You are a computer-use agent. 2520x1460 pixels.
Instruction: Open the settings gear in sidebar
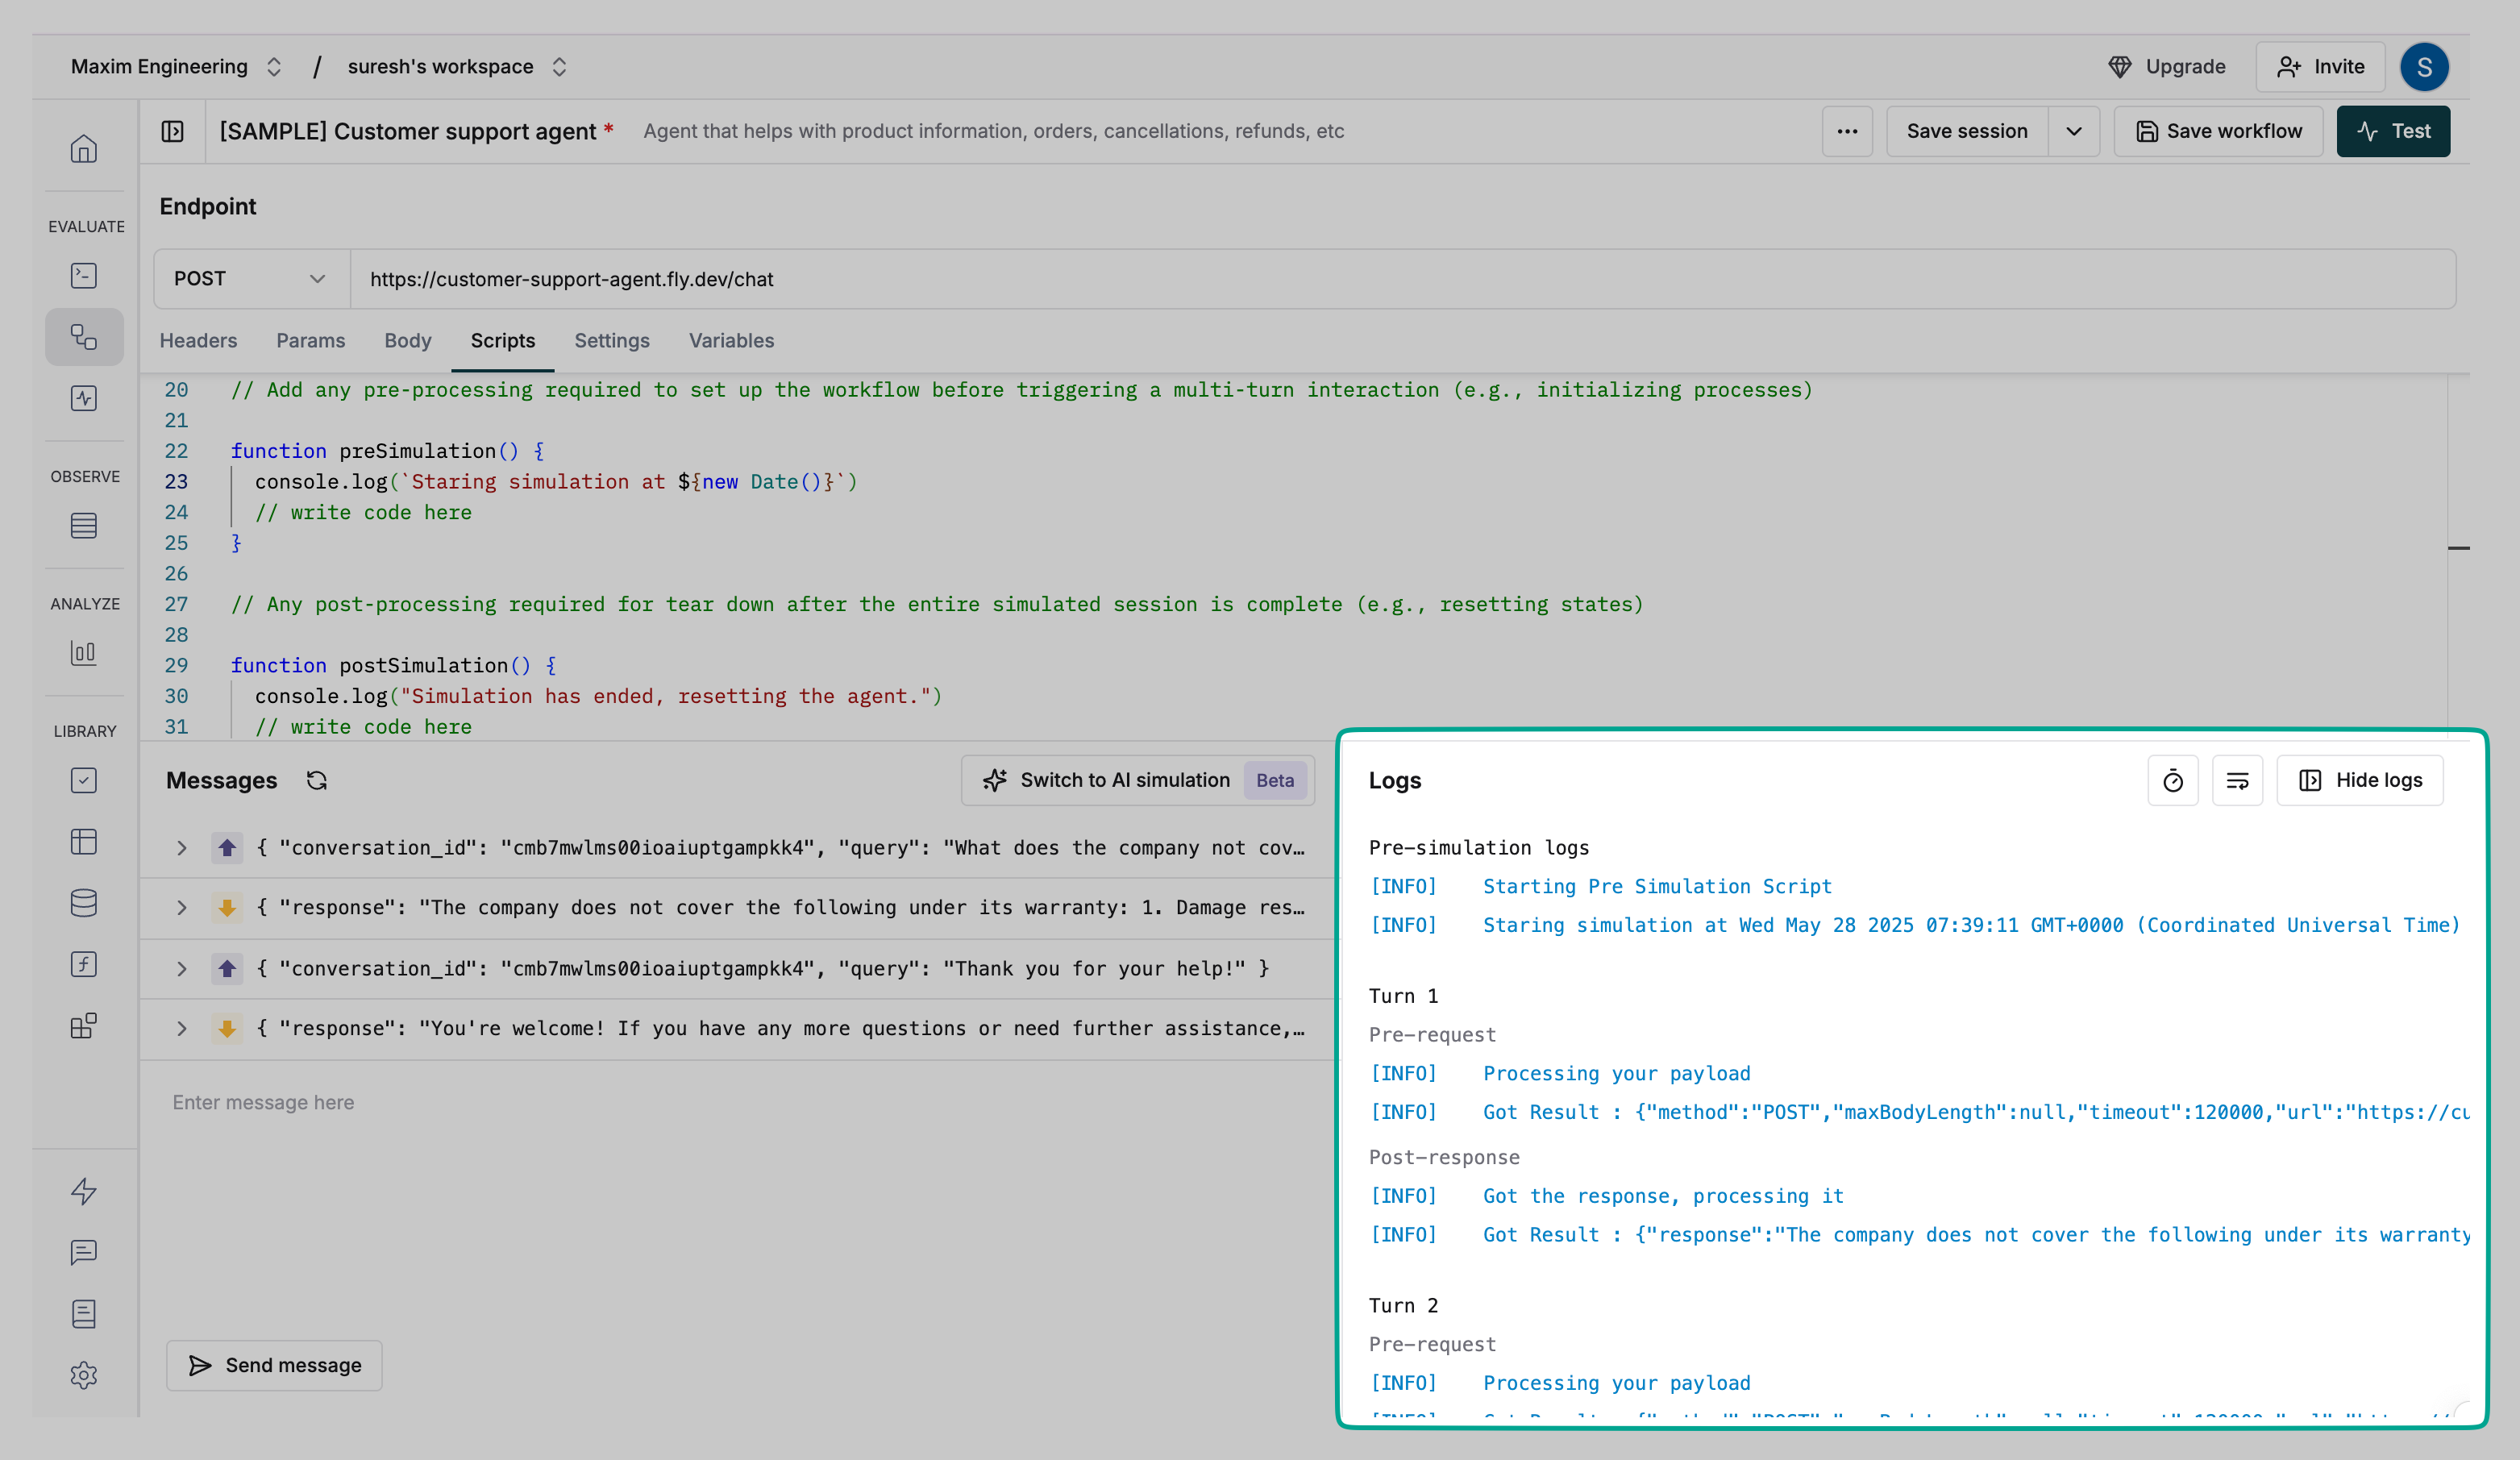(84, 1374)
